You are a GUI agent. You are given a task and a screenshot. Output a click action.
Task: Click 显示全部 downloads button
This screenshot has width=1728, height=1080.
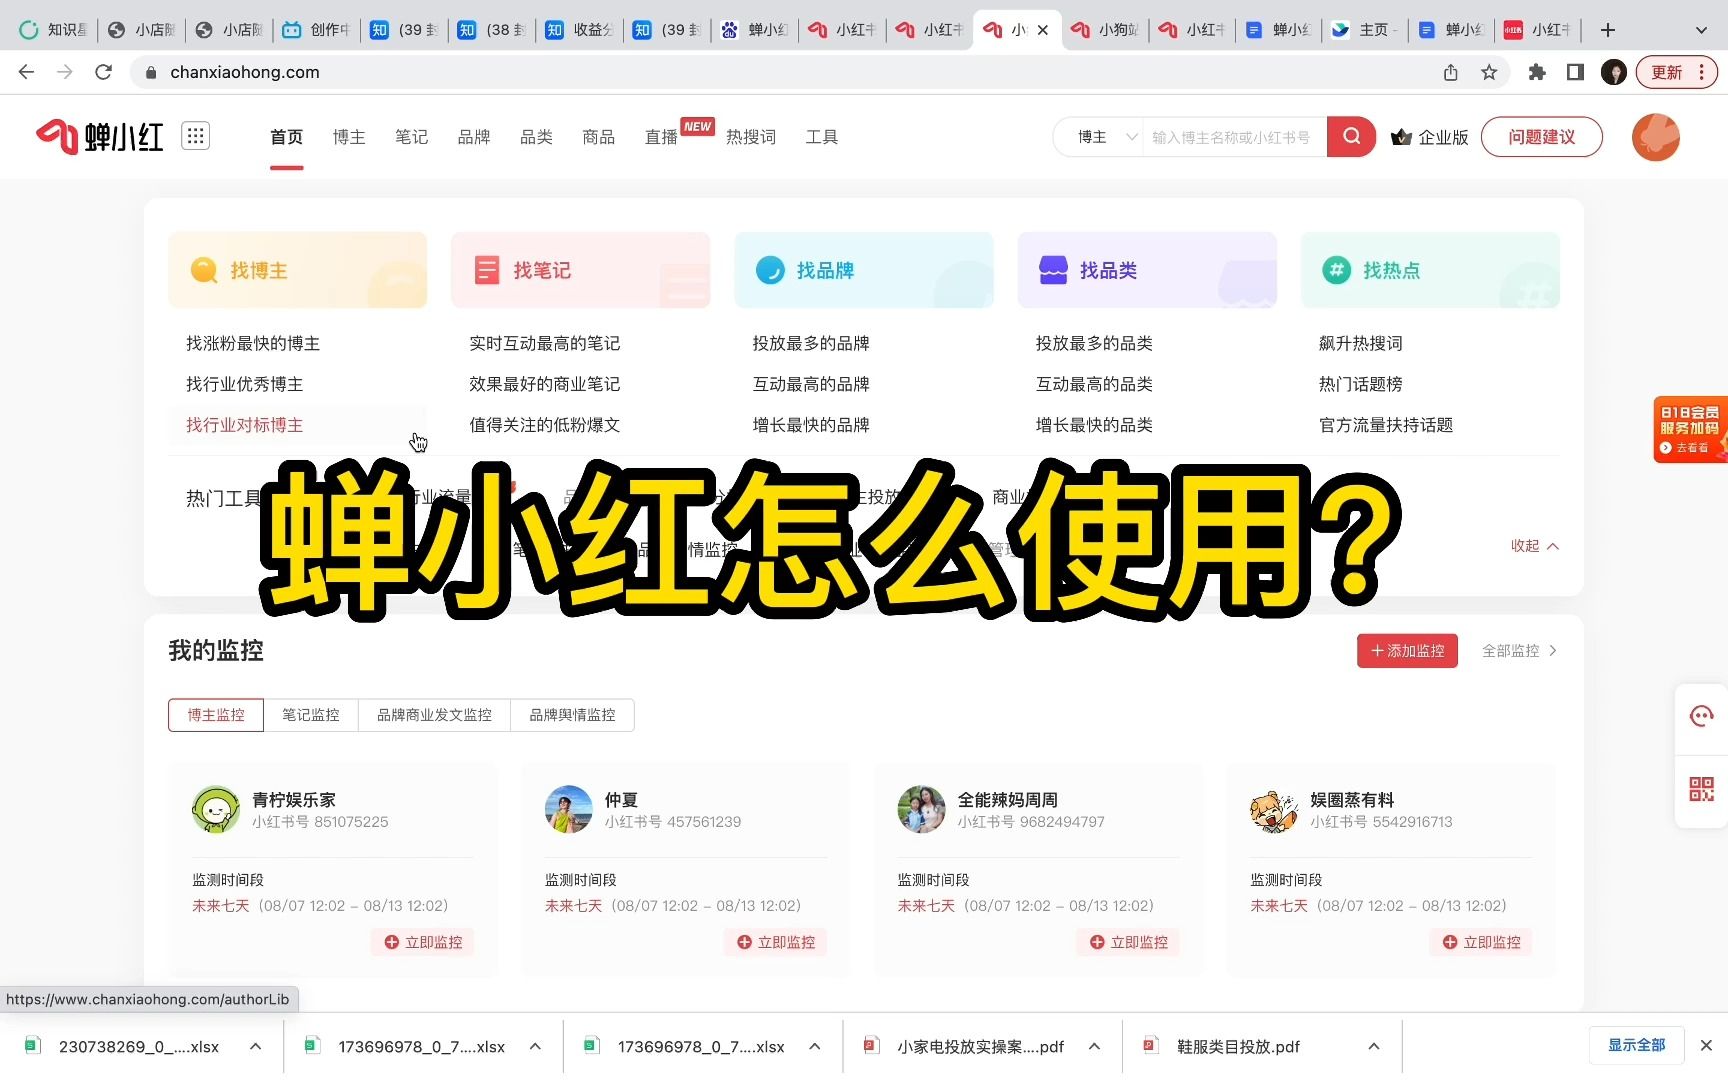pyautogui.click(x=1637, y=1045)
